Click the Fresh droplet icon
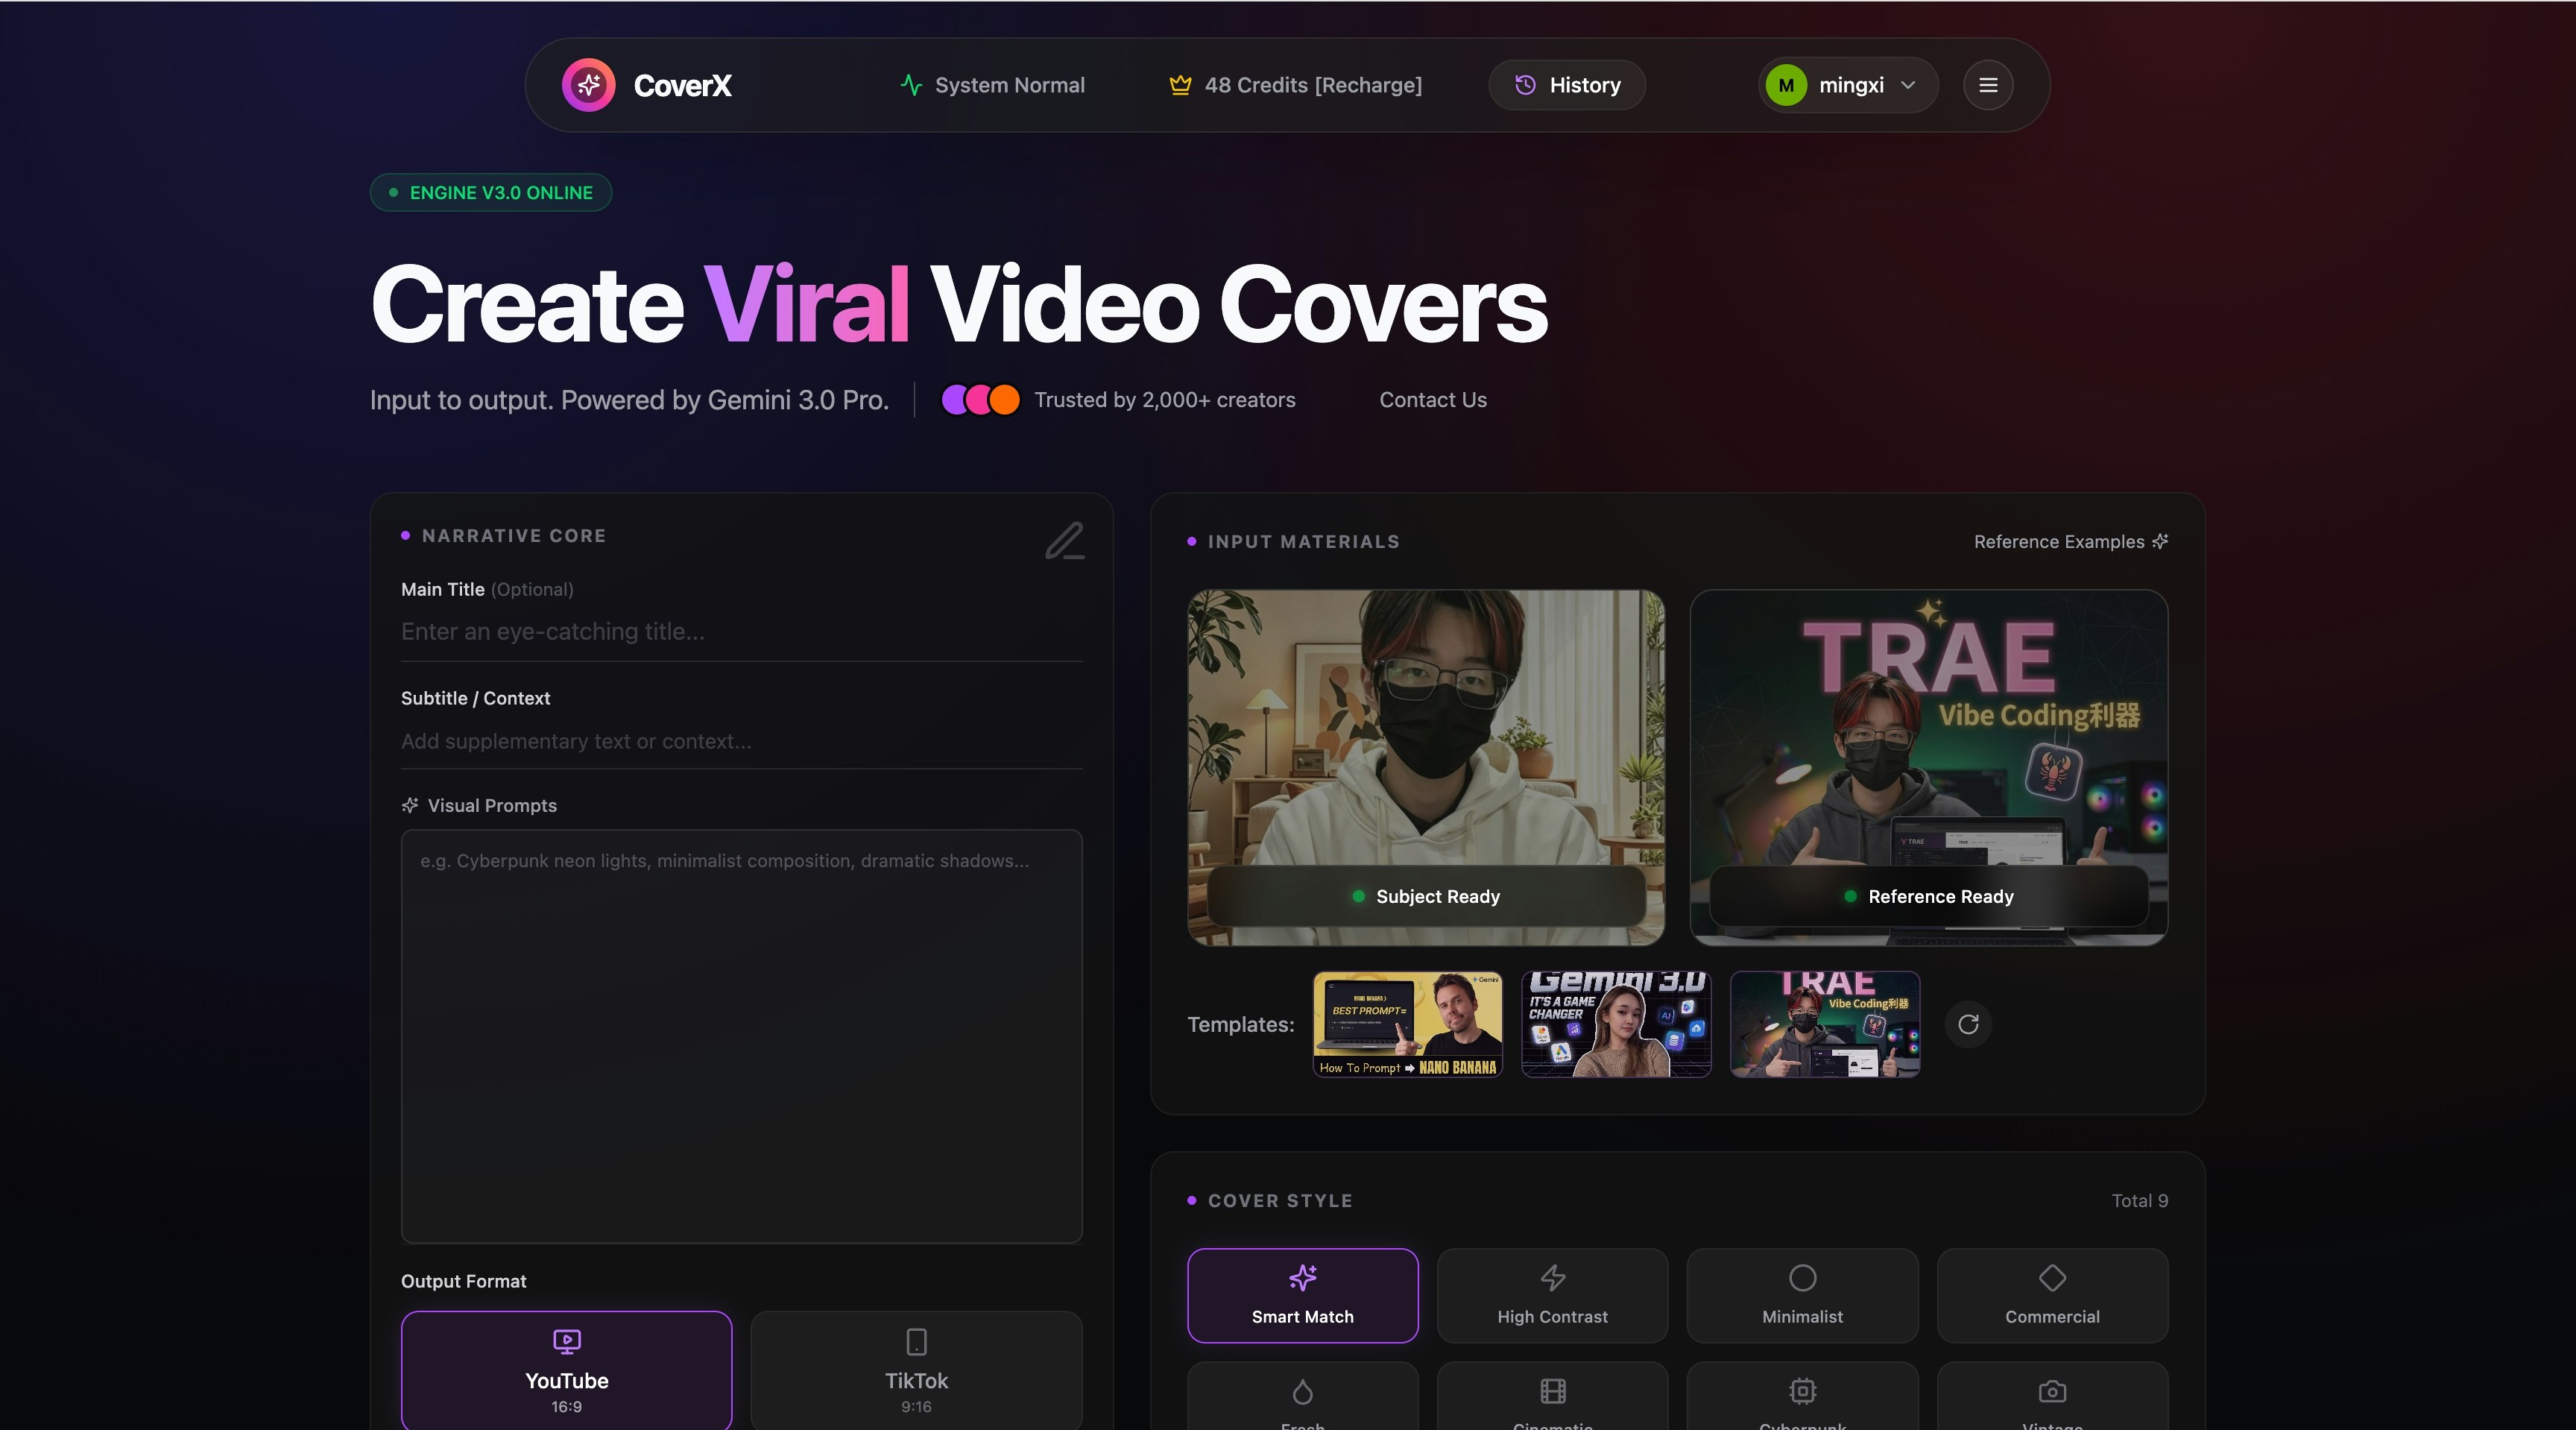 coord(1303,1391)
